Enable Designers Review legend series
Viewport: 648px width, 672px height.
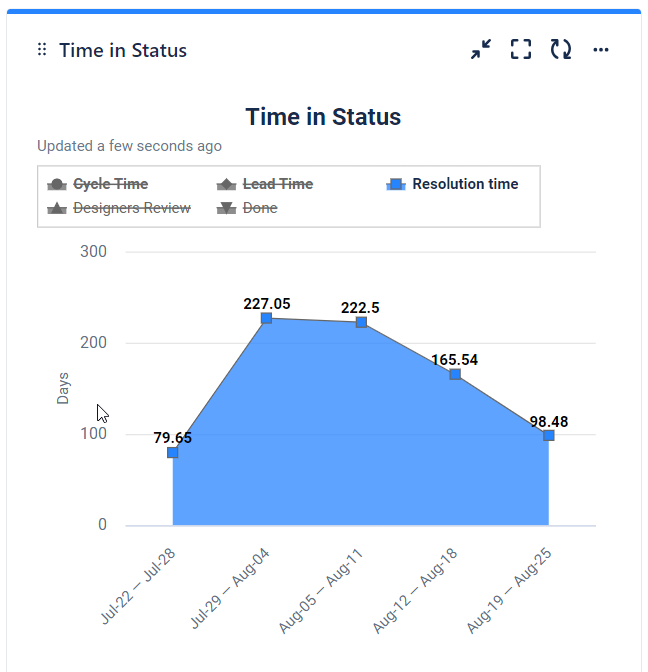click(x=131, y=208)
